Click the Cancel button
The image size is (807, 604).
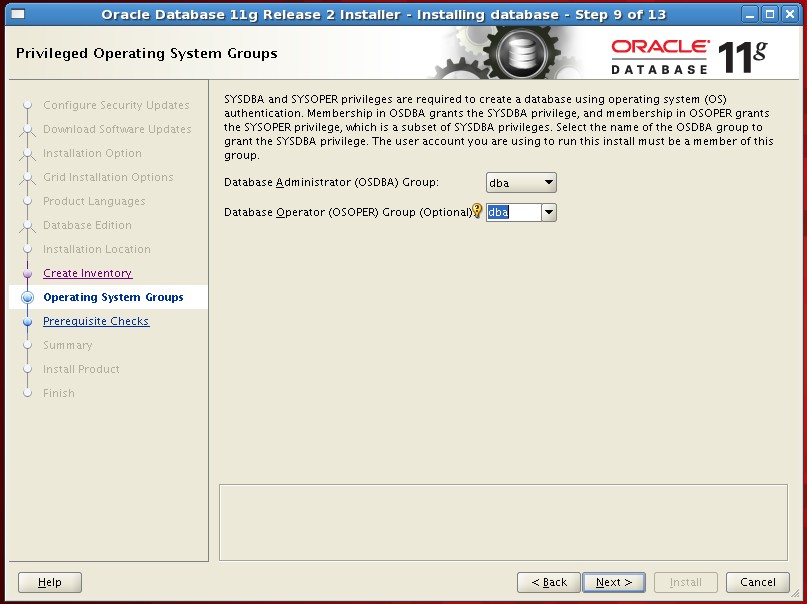(758, 582)
